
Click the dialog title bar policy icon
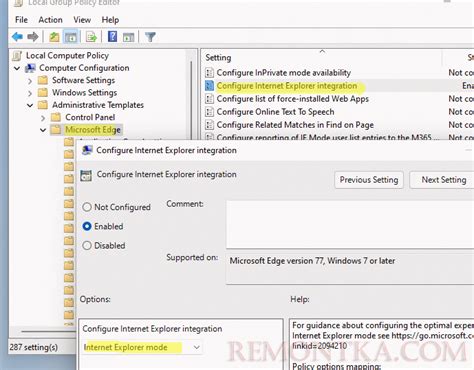[x=87, y=150]
